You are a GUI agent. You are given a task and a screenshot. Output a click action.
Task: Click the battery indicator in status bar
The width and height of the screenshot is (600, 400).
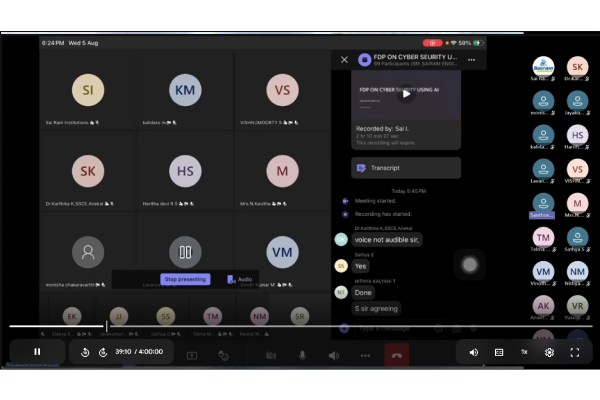pos(478,43)
